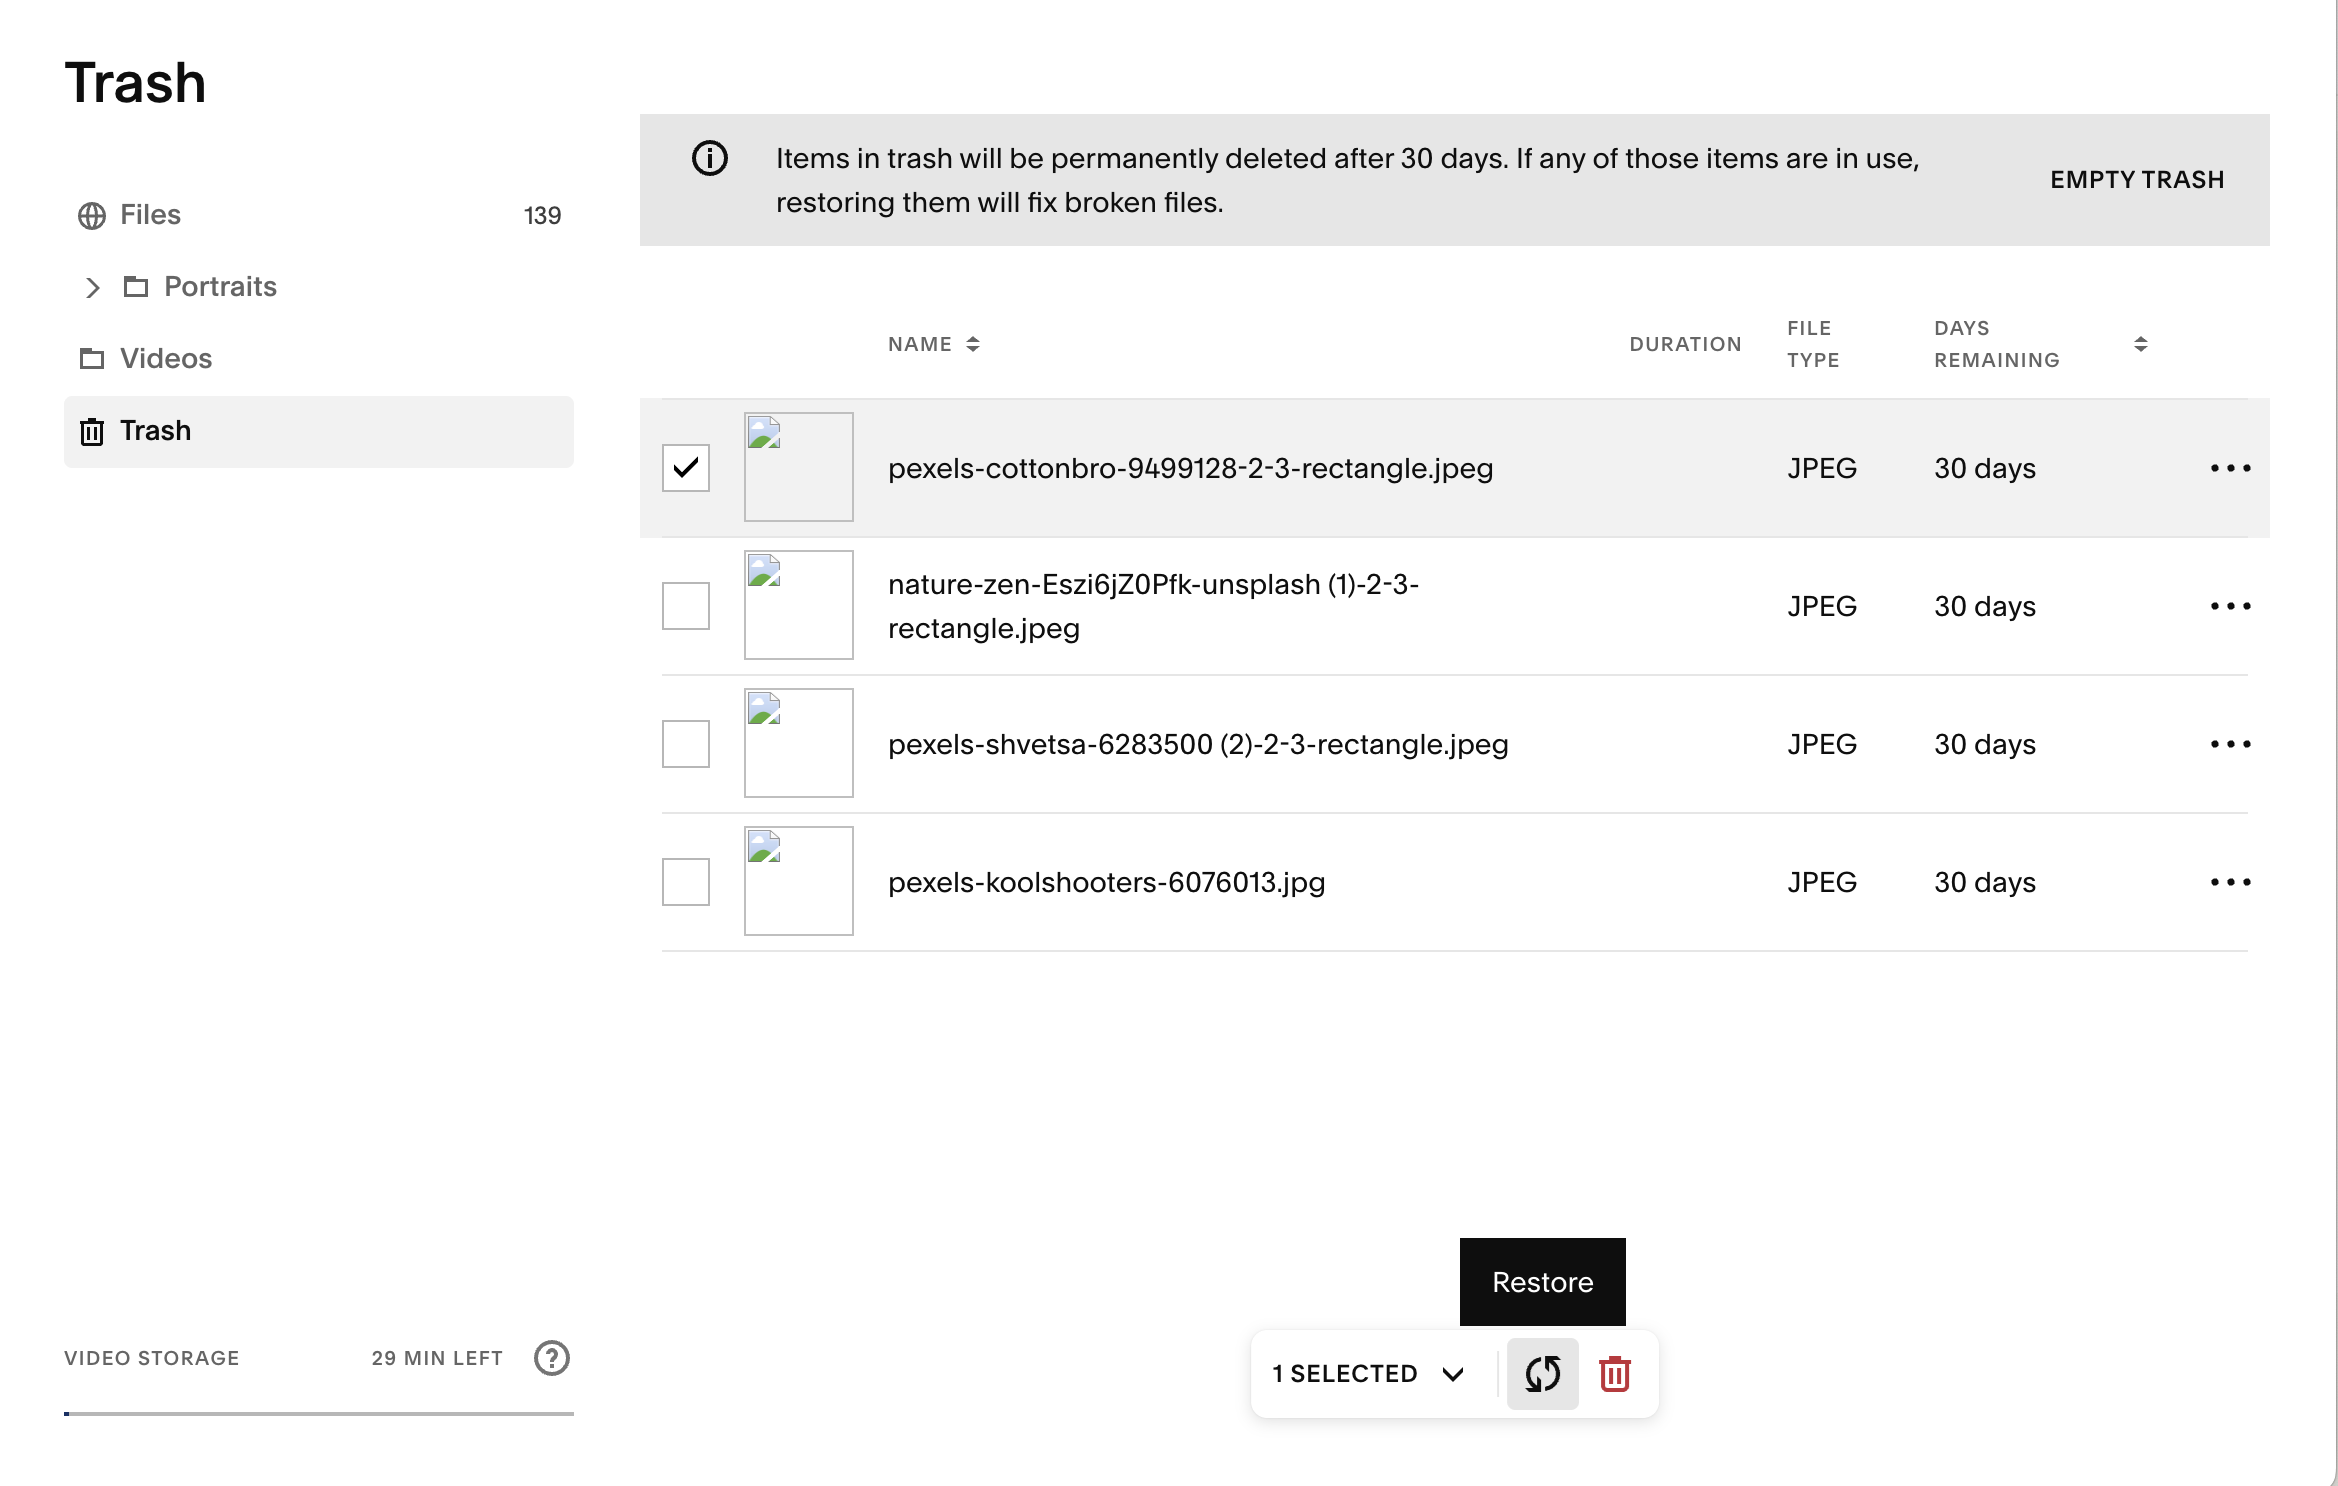This screenshot has height=1486, width=2338.
Task: Open more options for pexels-shvetsa file
Action: pyautogui.click(x=2230, y=744)
